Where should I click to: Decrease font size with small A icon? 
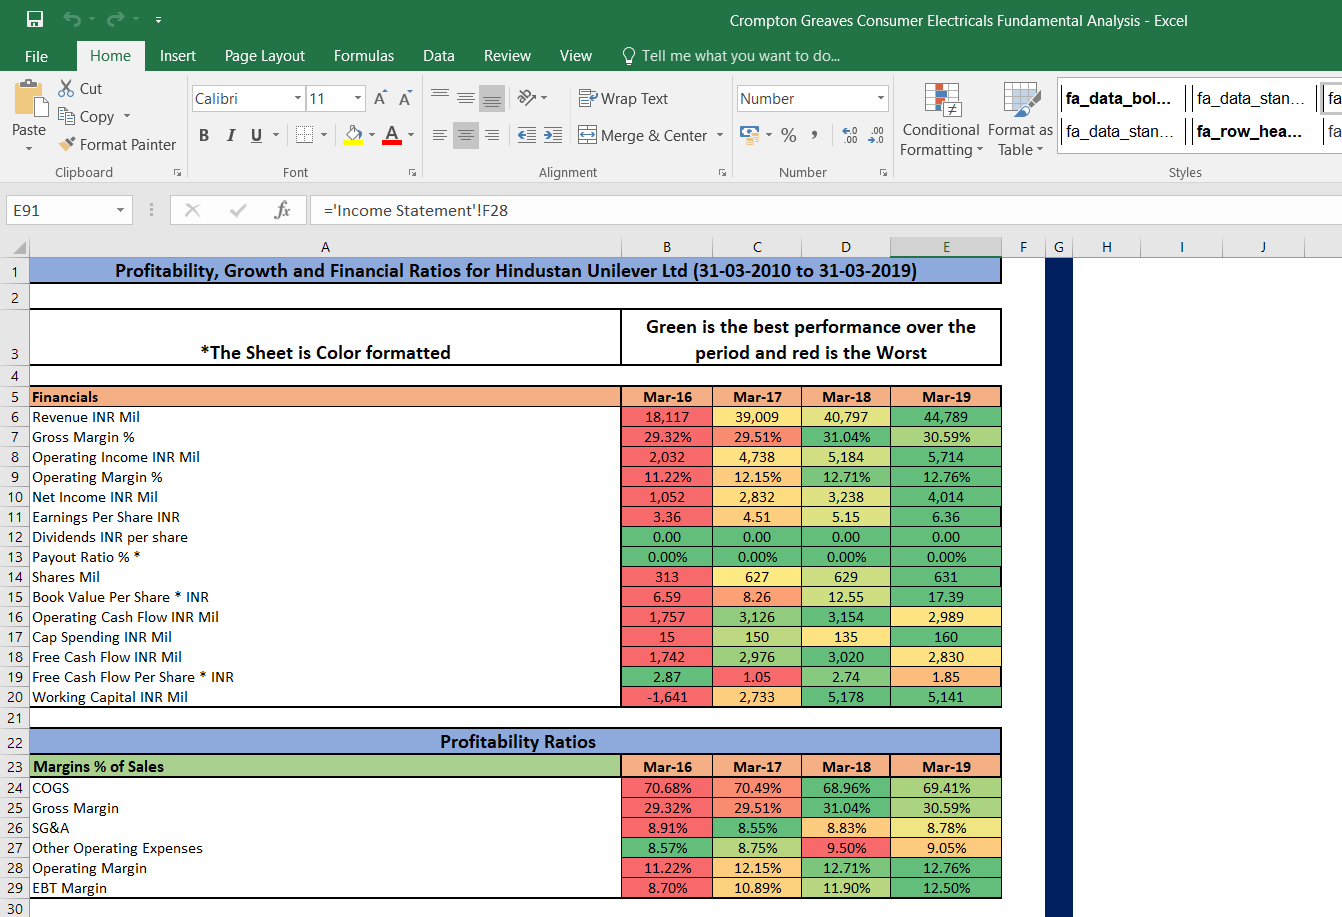tap(404, 98)
